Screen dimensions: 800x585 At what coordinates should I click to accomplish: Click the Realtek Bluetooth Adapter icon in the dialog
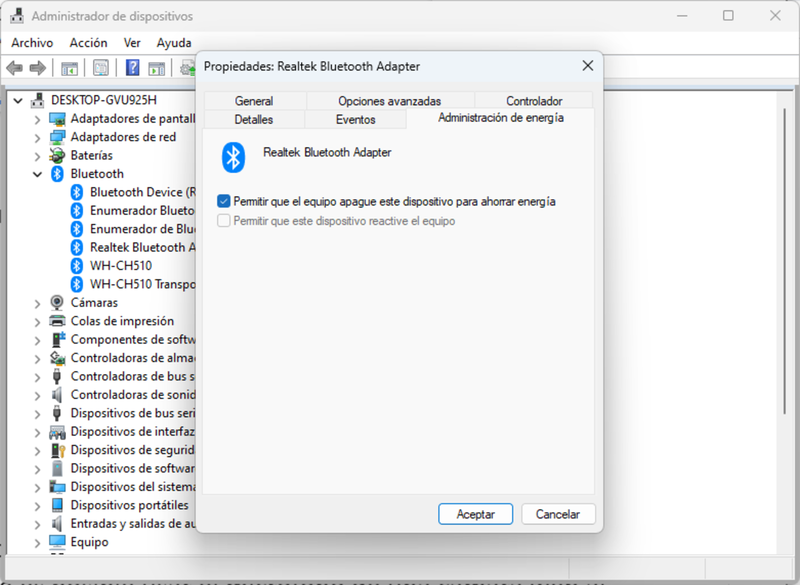pyautogui.click(x=233, y=155)
